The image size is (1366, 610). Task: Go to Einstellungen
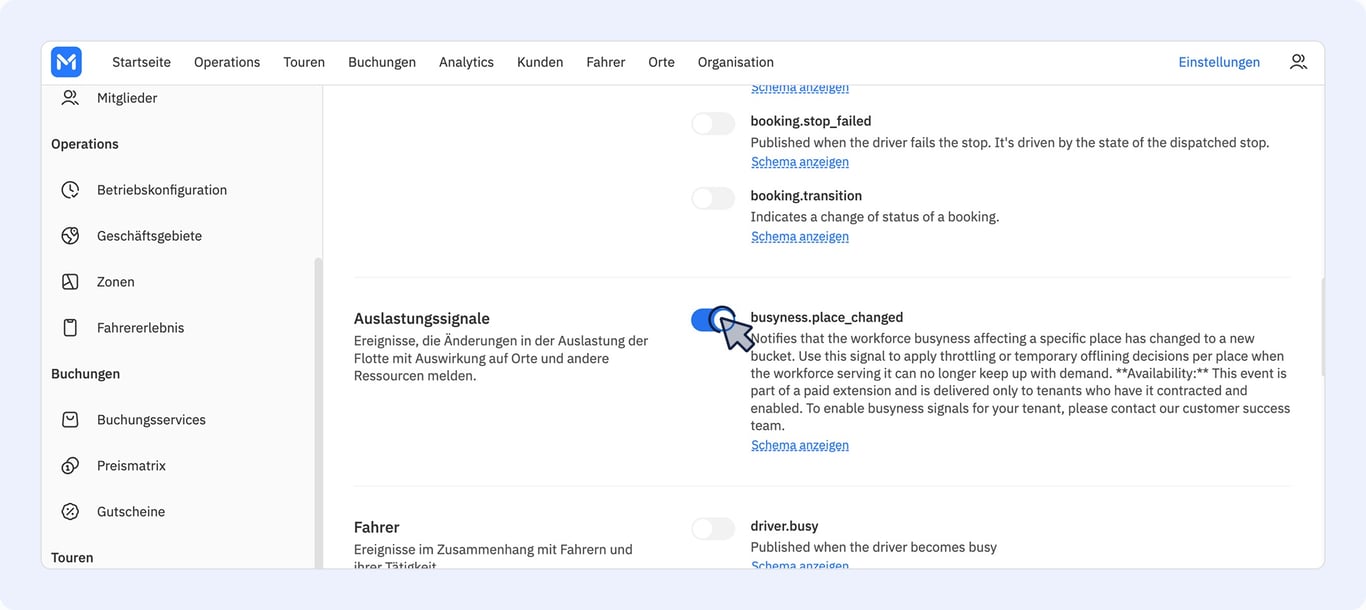(x=1219, y=62)
